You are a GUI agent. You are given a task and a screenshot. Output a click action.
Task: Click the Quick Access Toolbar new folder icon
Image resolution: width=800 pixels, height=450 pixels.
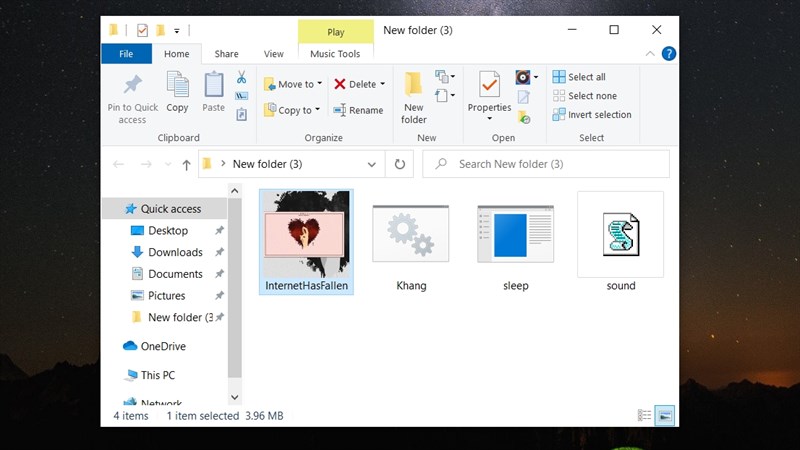[x=160, y=31]
